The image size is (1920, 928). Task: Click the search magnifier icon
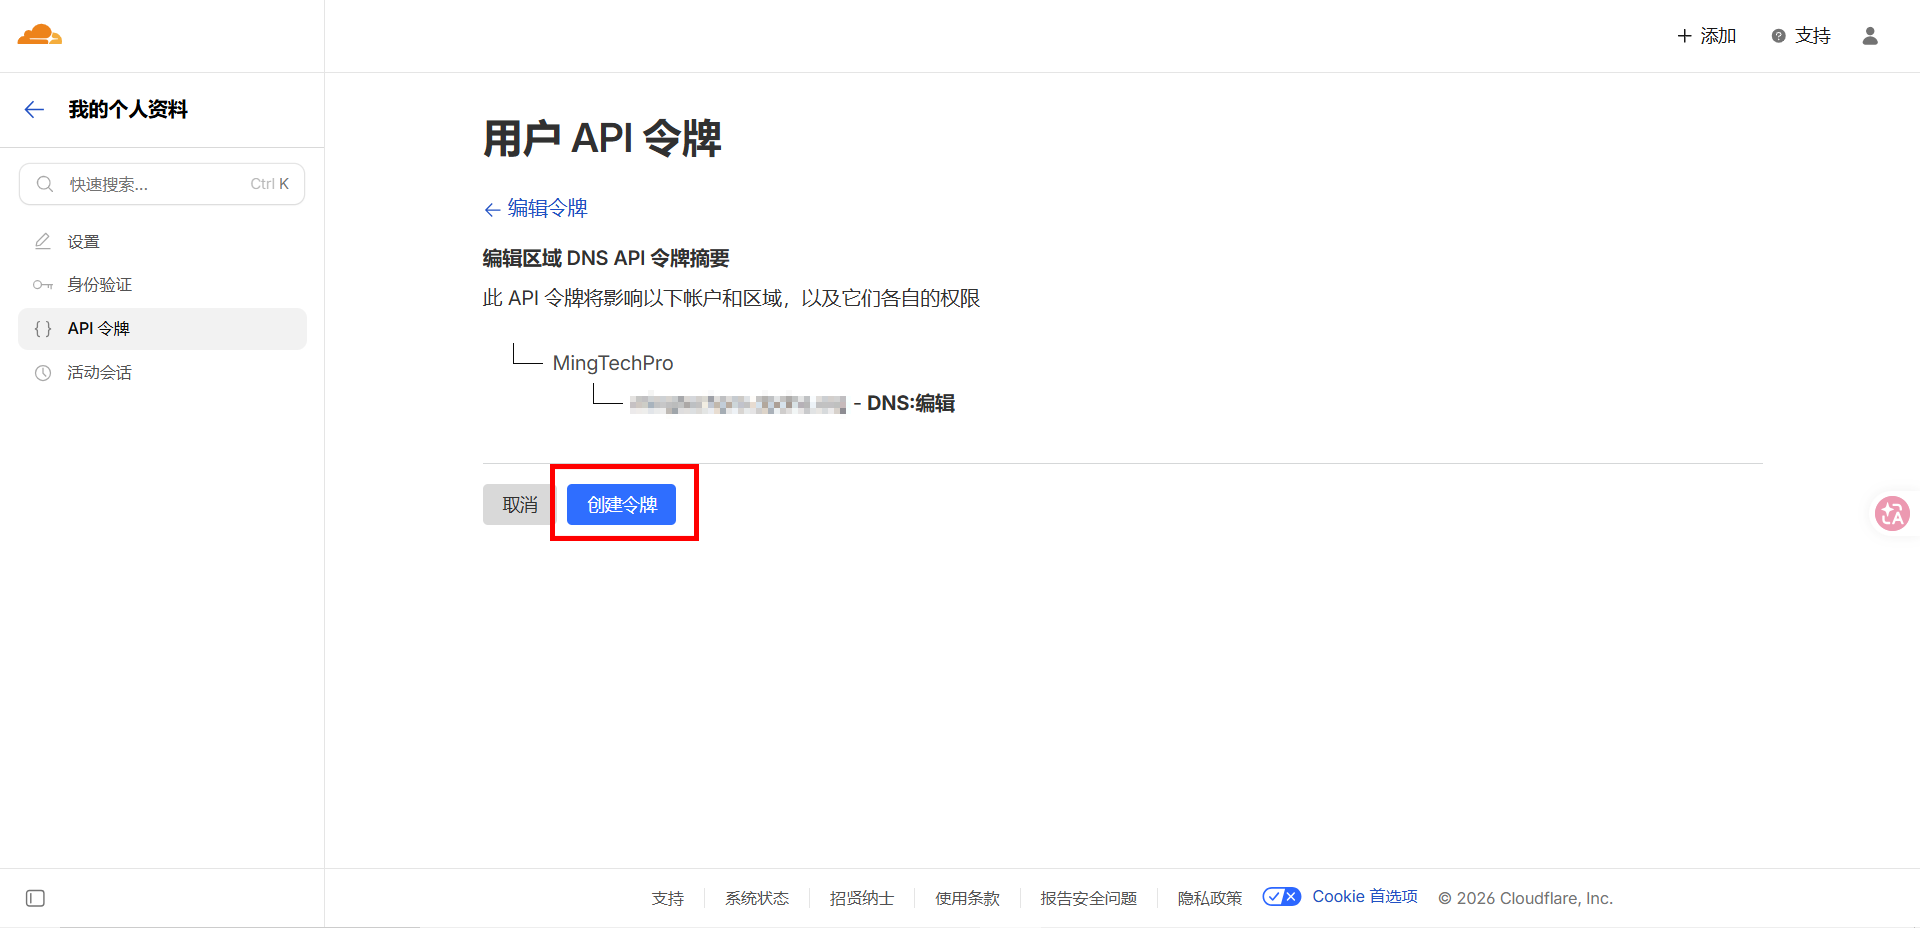[x=45, y=184]
